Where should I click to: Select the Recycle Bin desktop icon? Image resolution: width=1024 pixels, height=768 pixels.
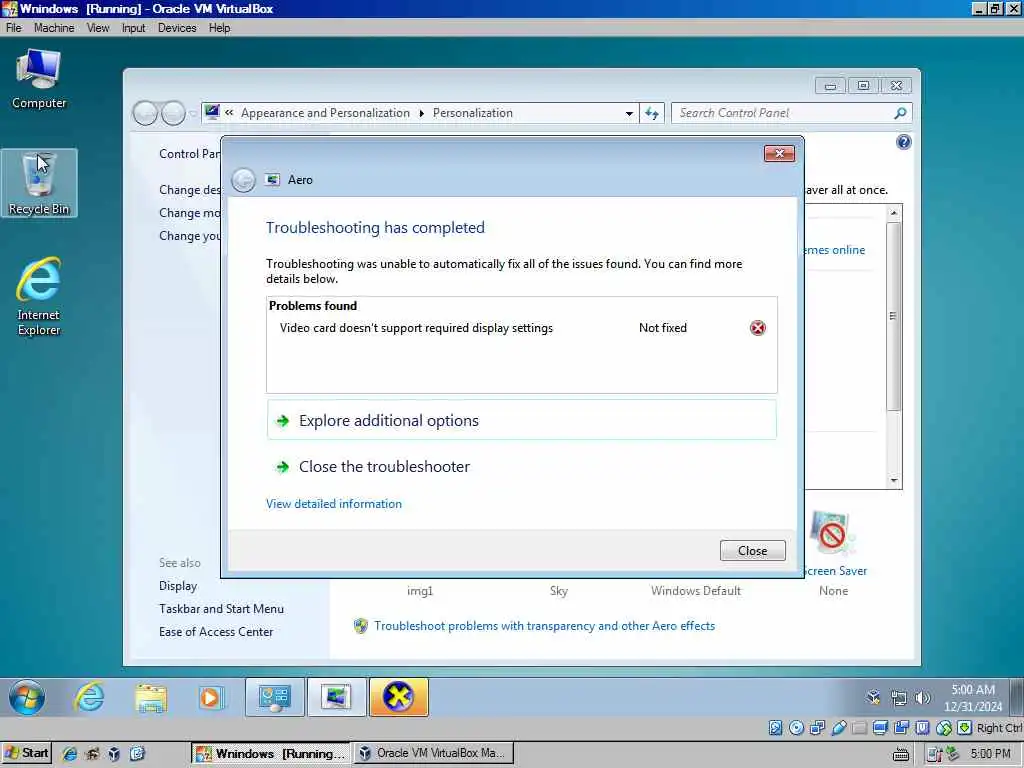click(x=39, y=183)
